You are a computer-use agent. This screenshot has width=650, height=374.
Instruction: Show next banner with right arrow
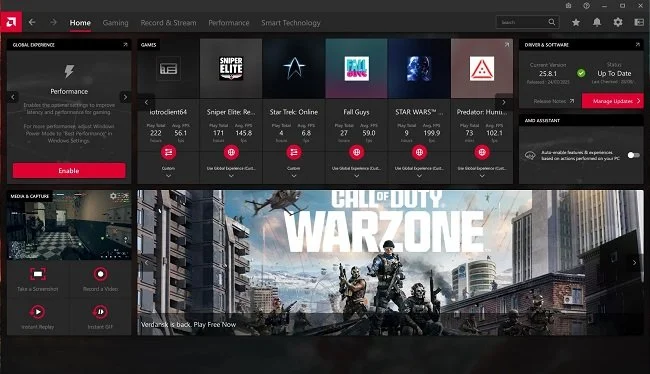pyautogui.click(x=634, y=262)
